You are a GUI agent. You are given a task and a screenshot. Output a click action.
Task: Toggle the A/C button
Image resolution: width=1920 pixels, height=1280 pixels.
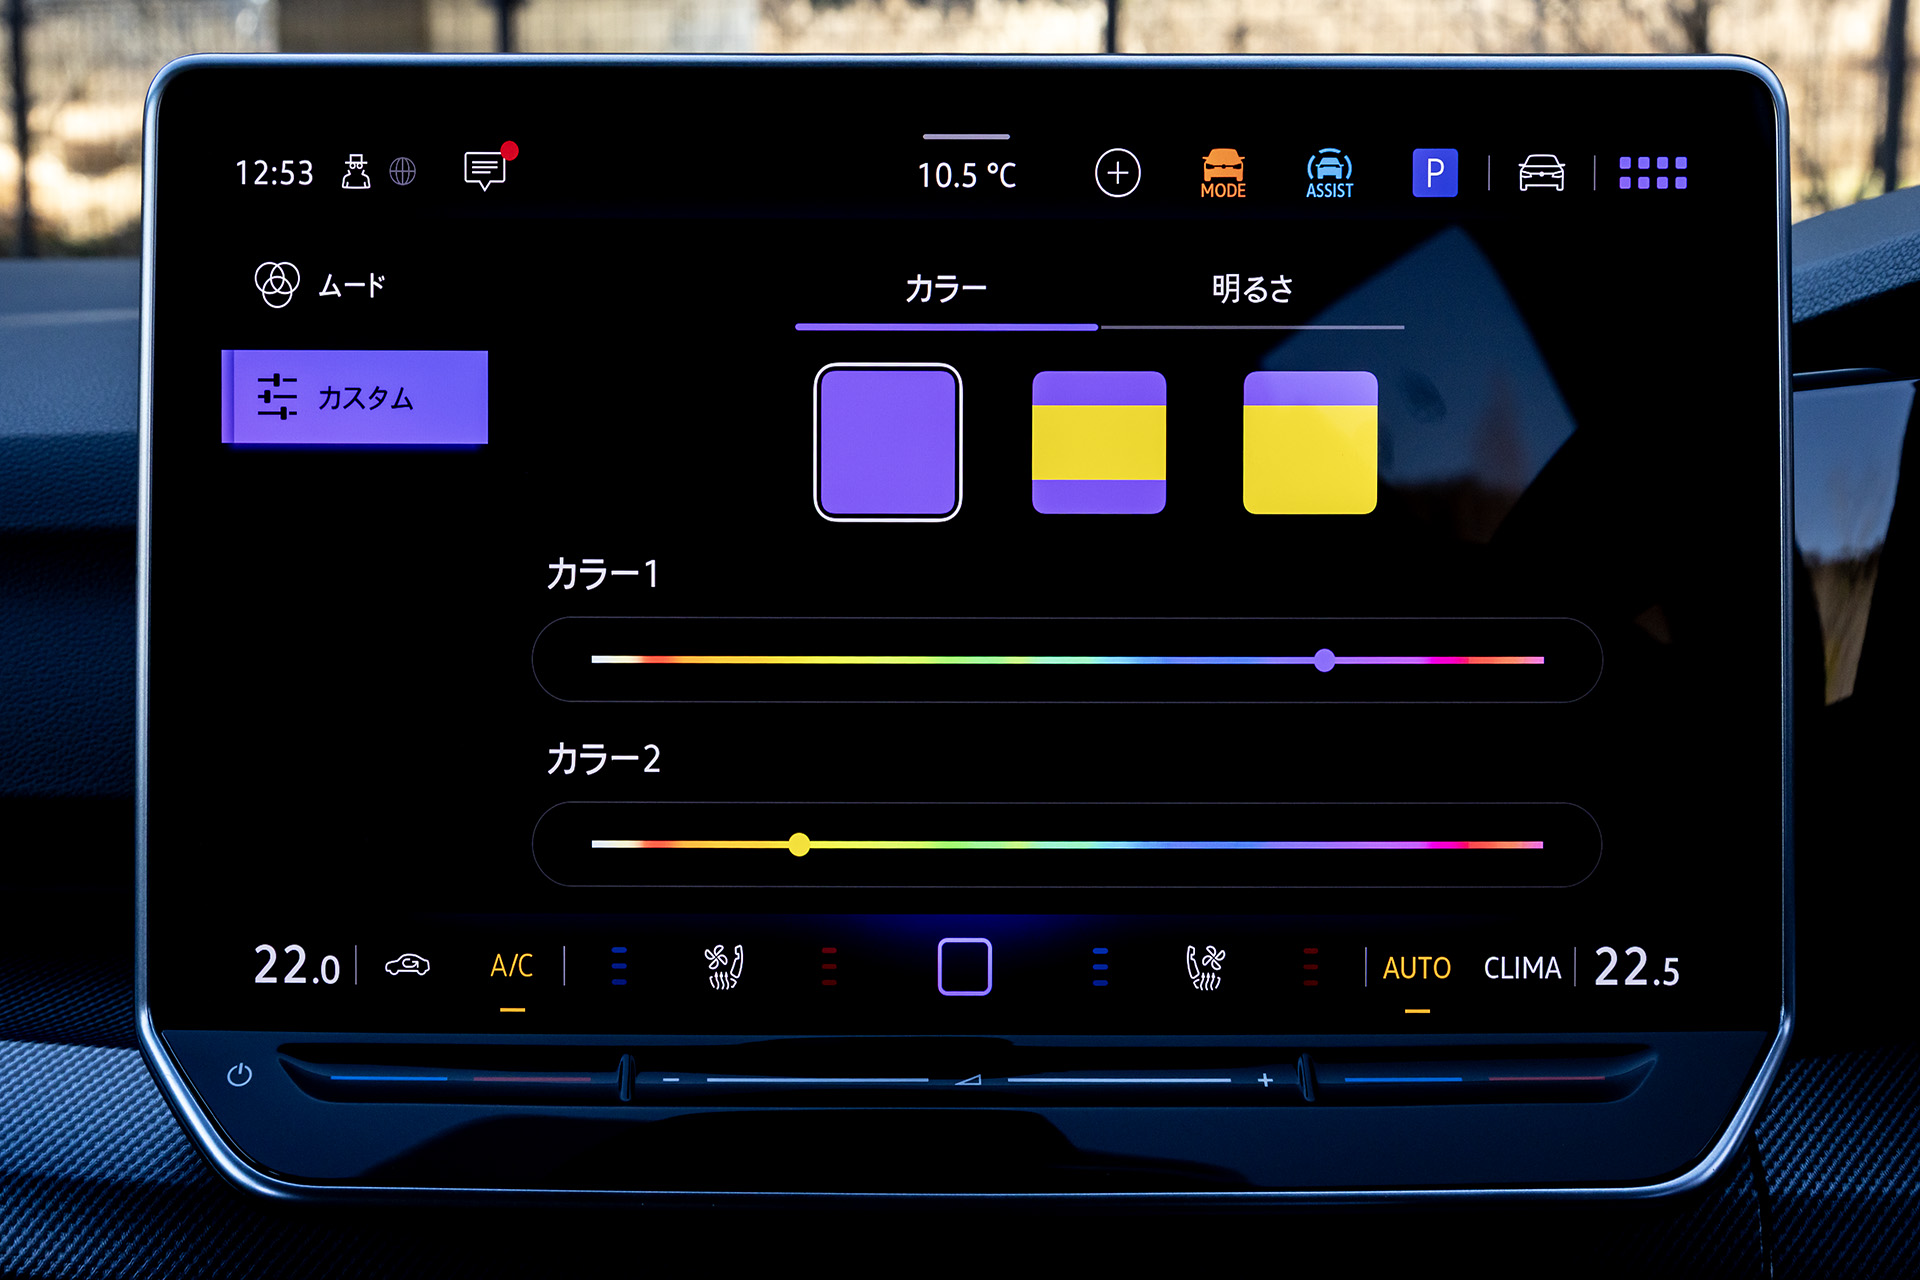(x=511, y=967)
